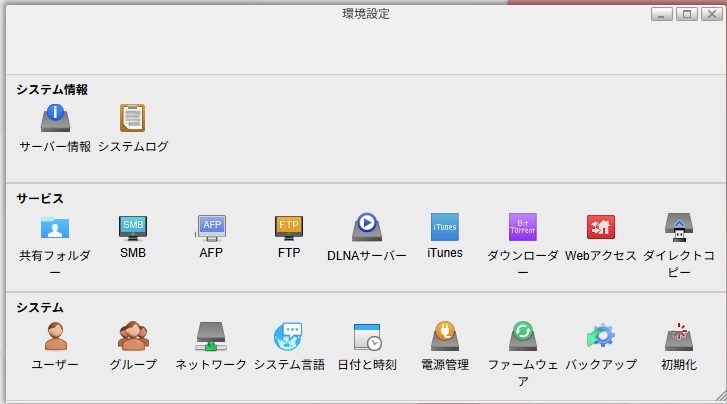The height and width of the screenshot is (404, 727).
Task: Close the 環境設定 window
Action: tap(712, 14)
